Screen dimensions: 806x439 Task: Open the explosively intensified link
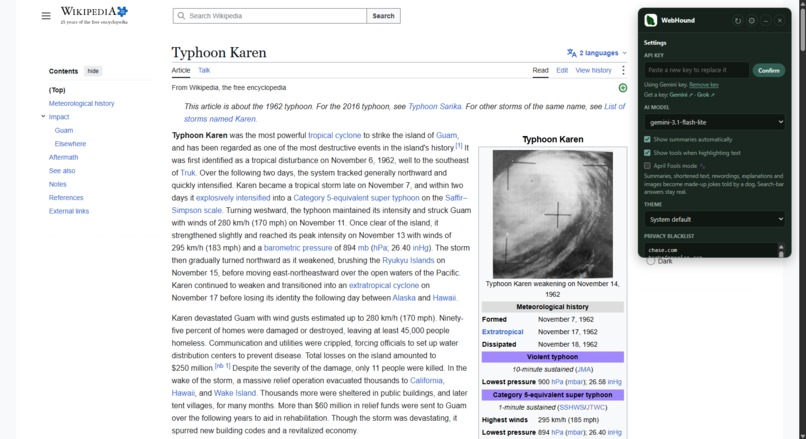[x=233, y=198]
